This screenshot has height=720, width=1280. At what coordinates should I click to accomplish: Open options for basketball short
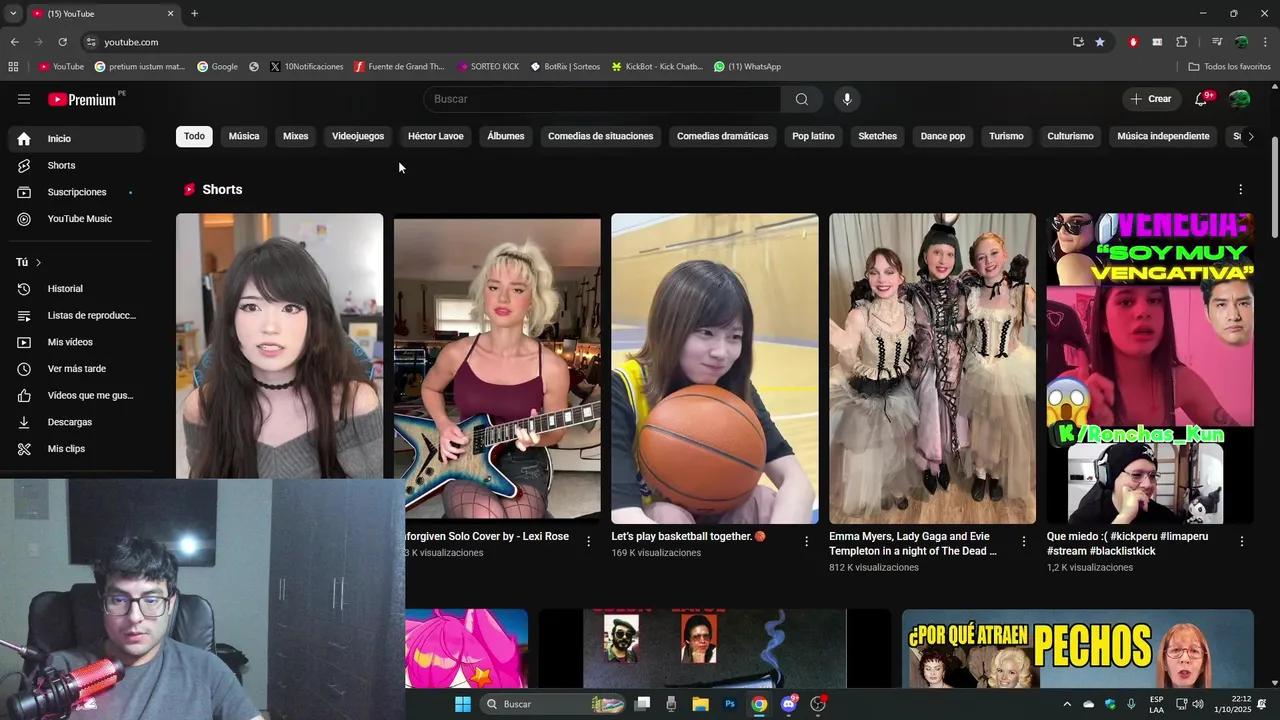pyautogui.click(x=807, y=541)
